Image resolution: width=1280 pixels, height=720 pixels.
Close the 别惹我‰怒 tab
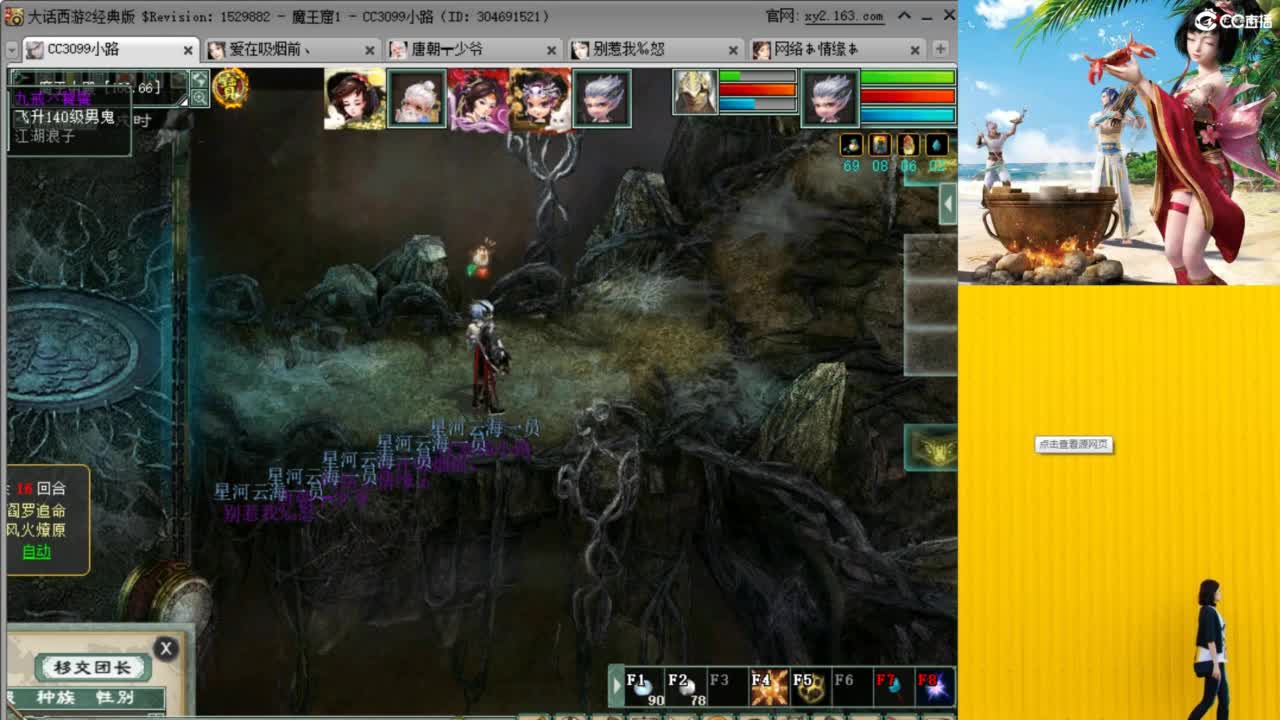(x=734, y=50)
